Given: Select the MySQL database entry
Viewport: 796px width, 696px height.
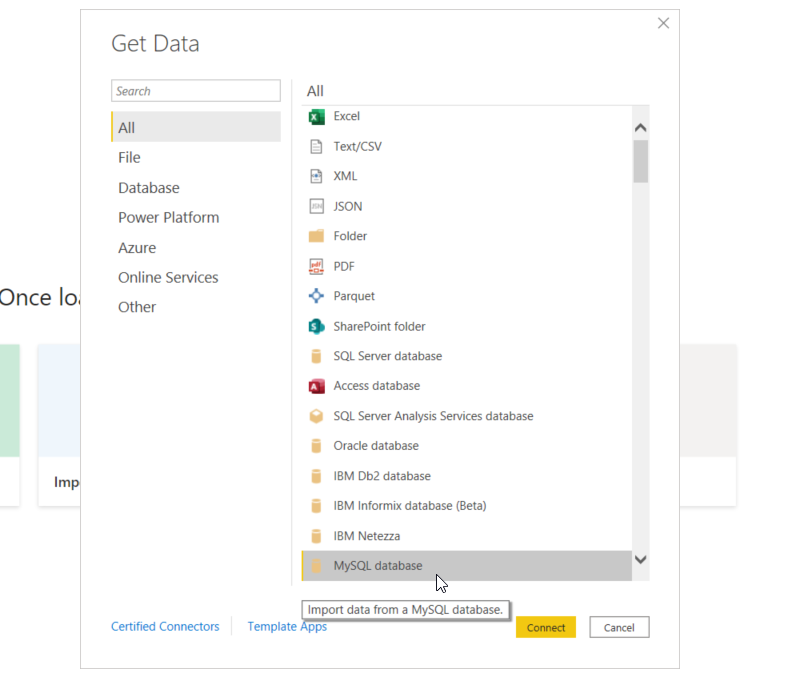Looking at the screenshot, I should (467, 566).
